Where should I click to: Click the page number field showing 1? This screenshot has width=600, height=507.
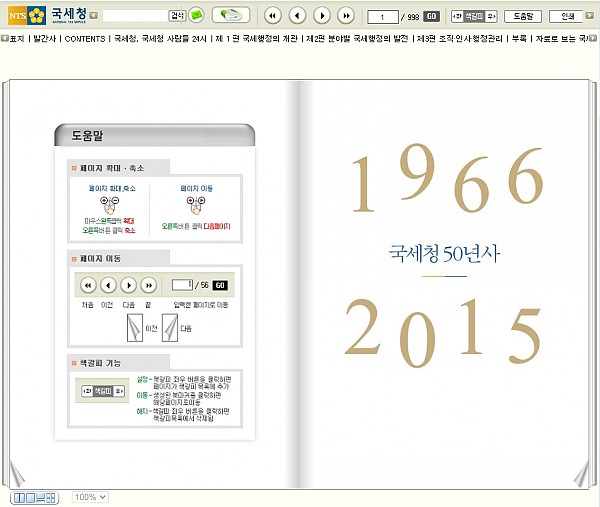[x=382, y=16]
